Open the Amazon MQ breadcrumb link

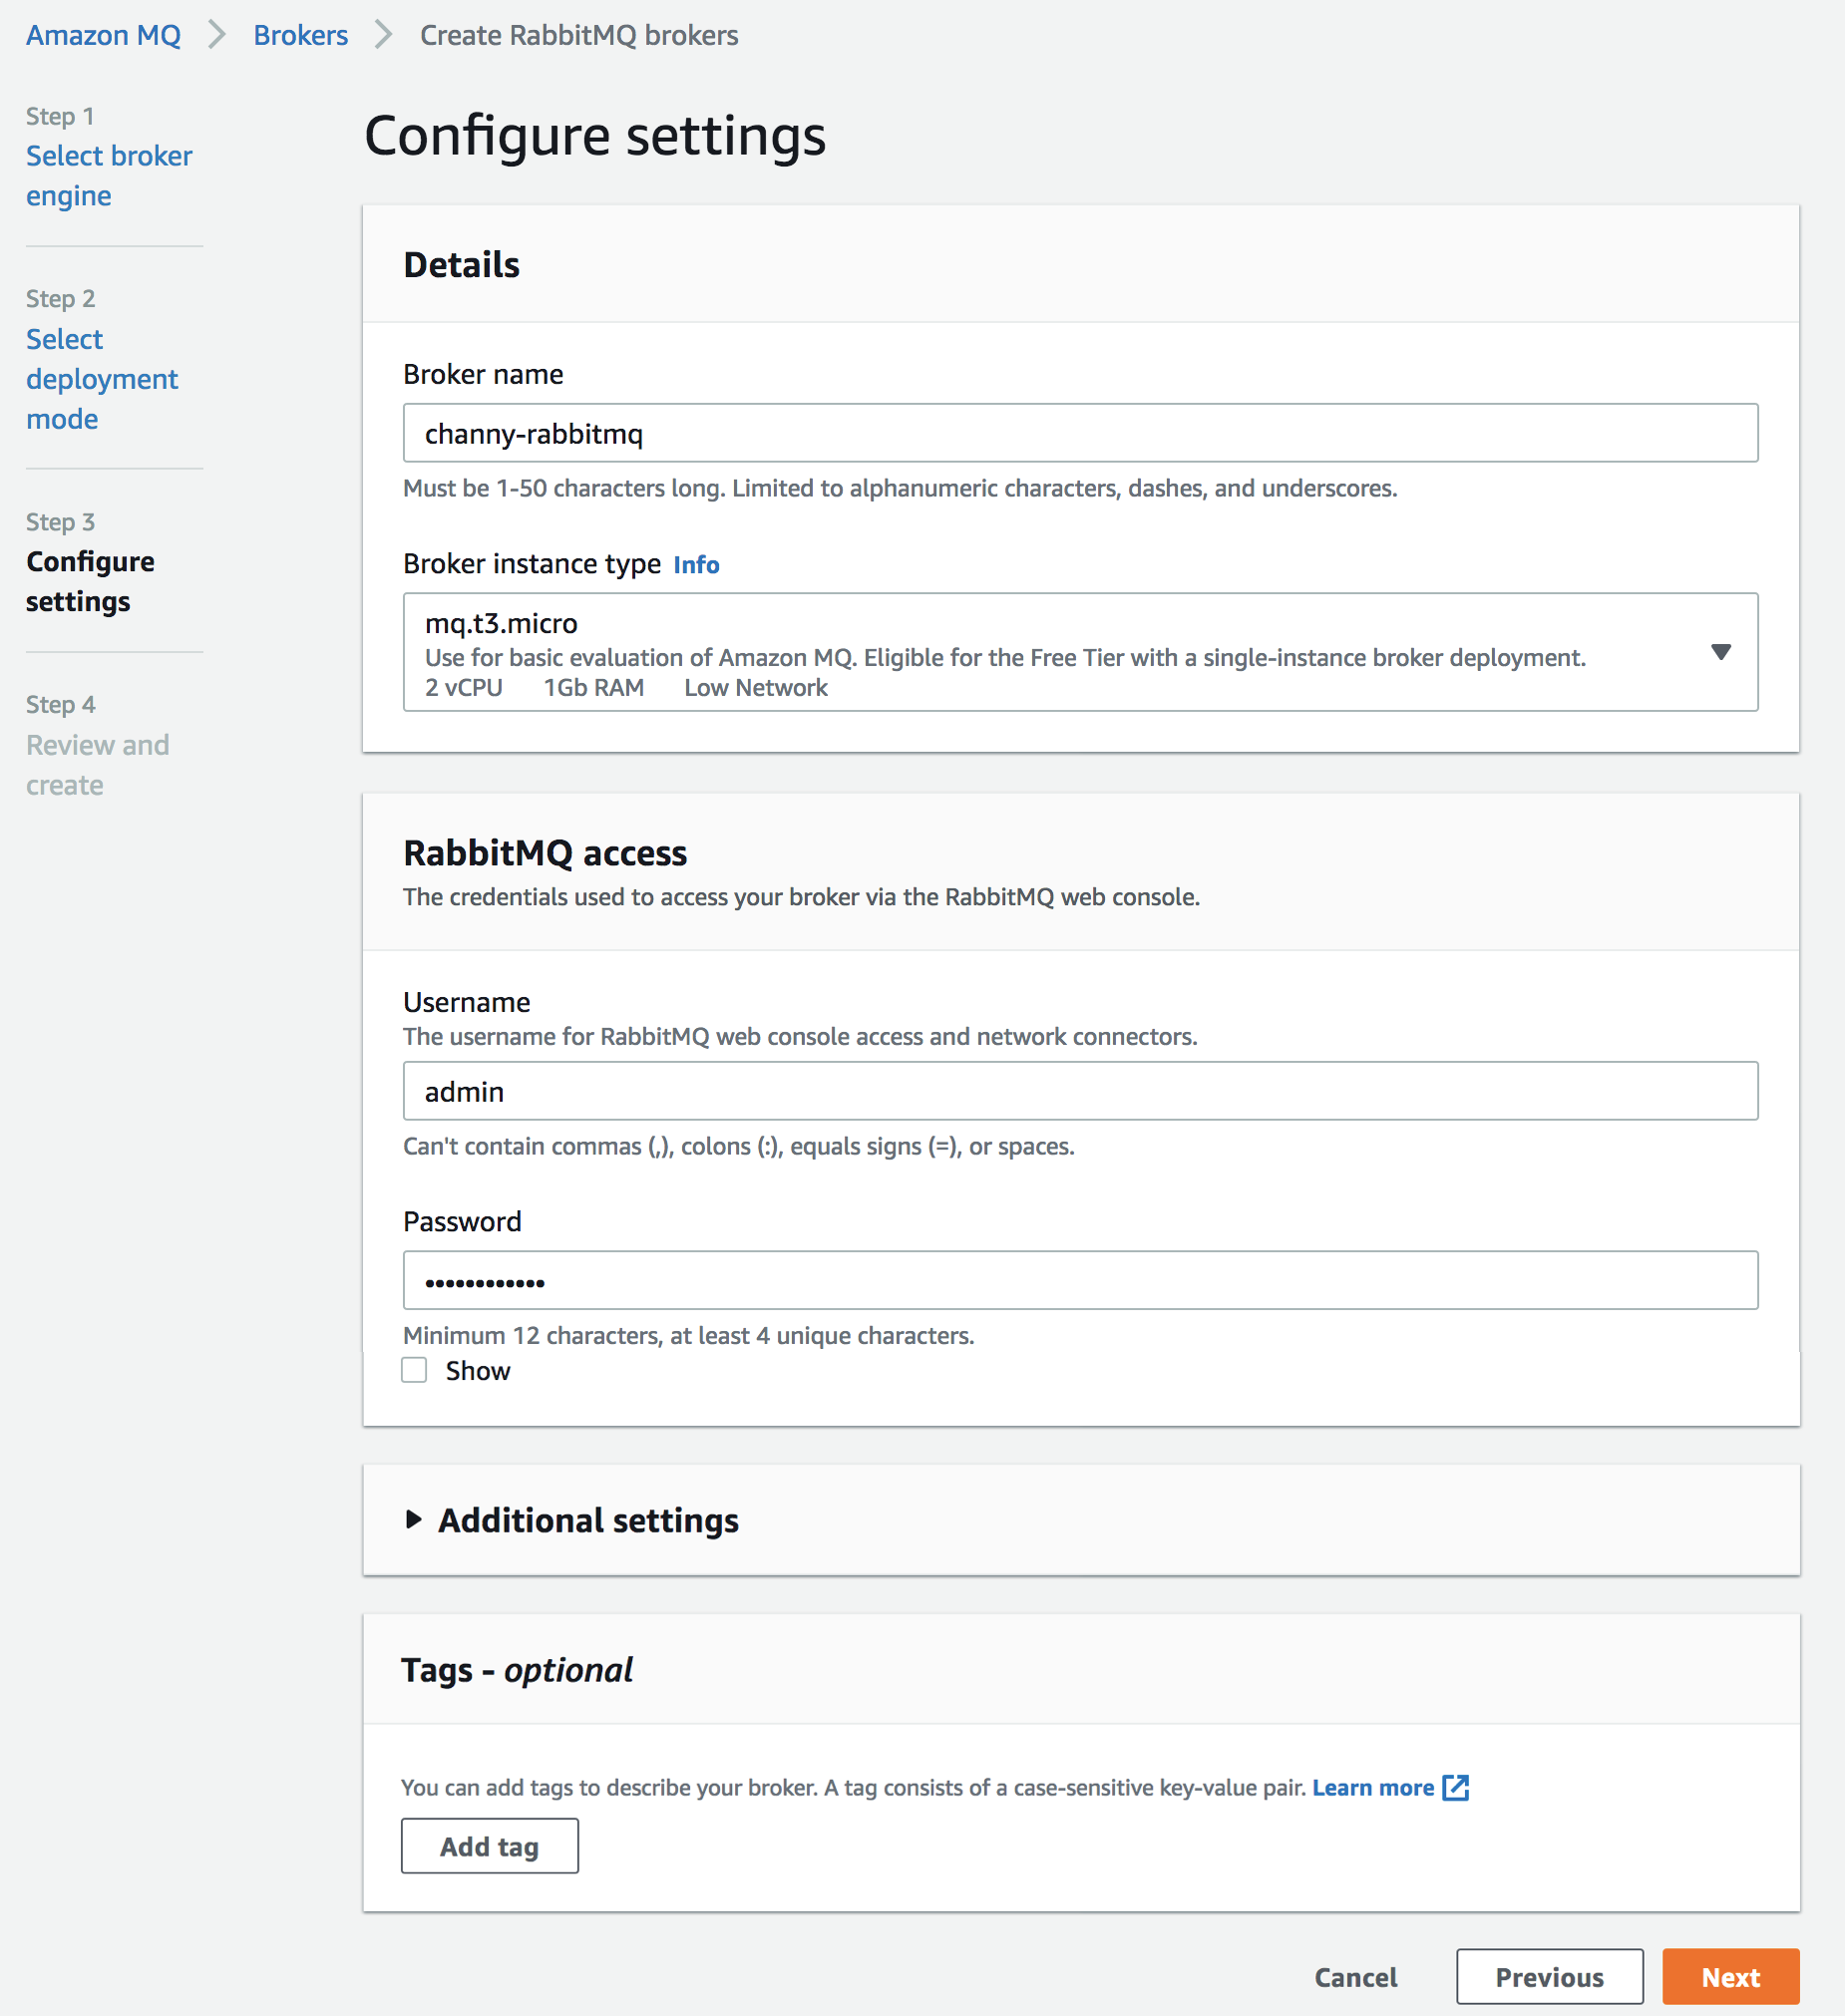(x=103, y=35)
